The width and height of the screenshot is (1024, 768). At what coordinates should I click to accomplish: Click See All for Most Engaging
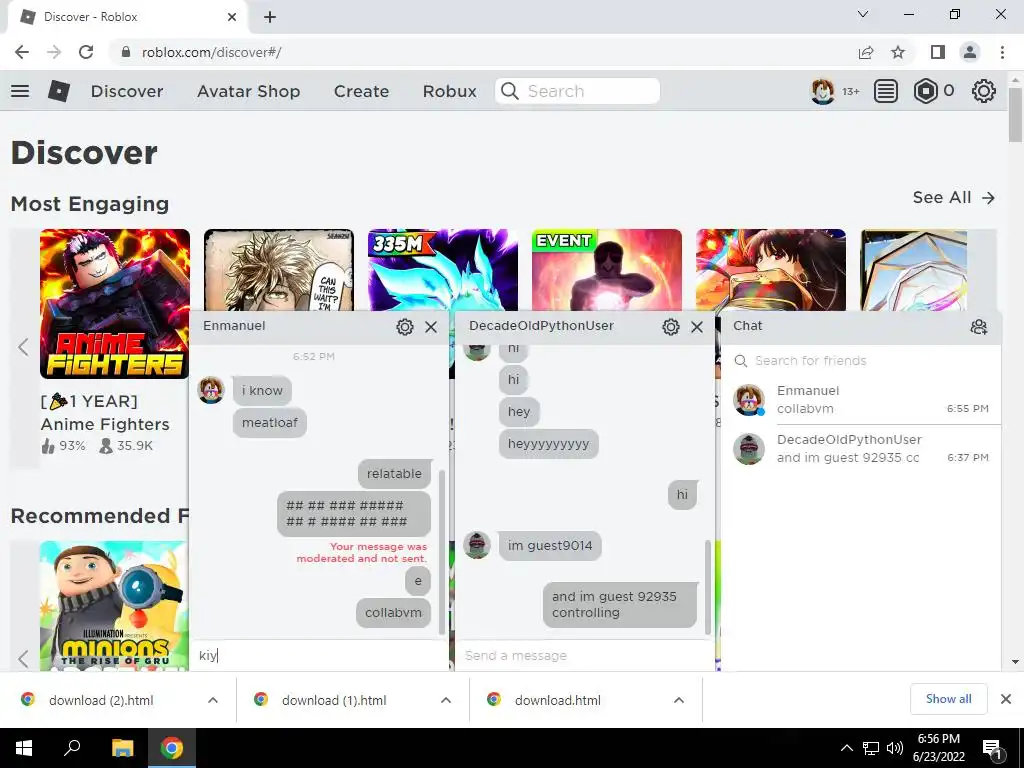tap(953, 197)
